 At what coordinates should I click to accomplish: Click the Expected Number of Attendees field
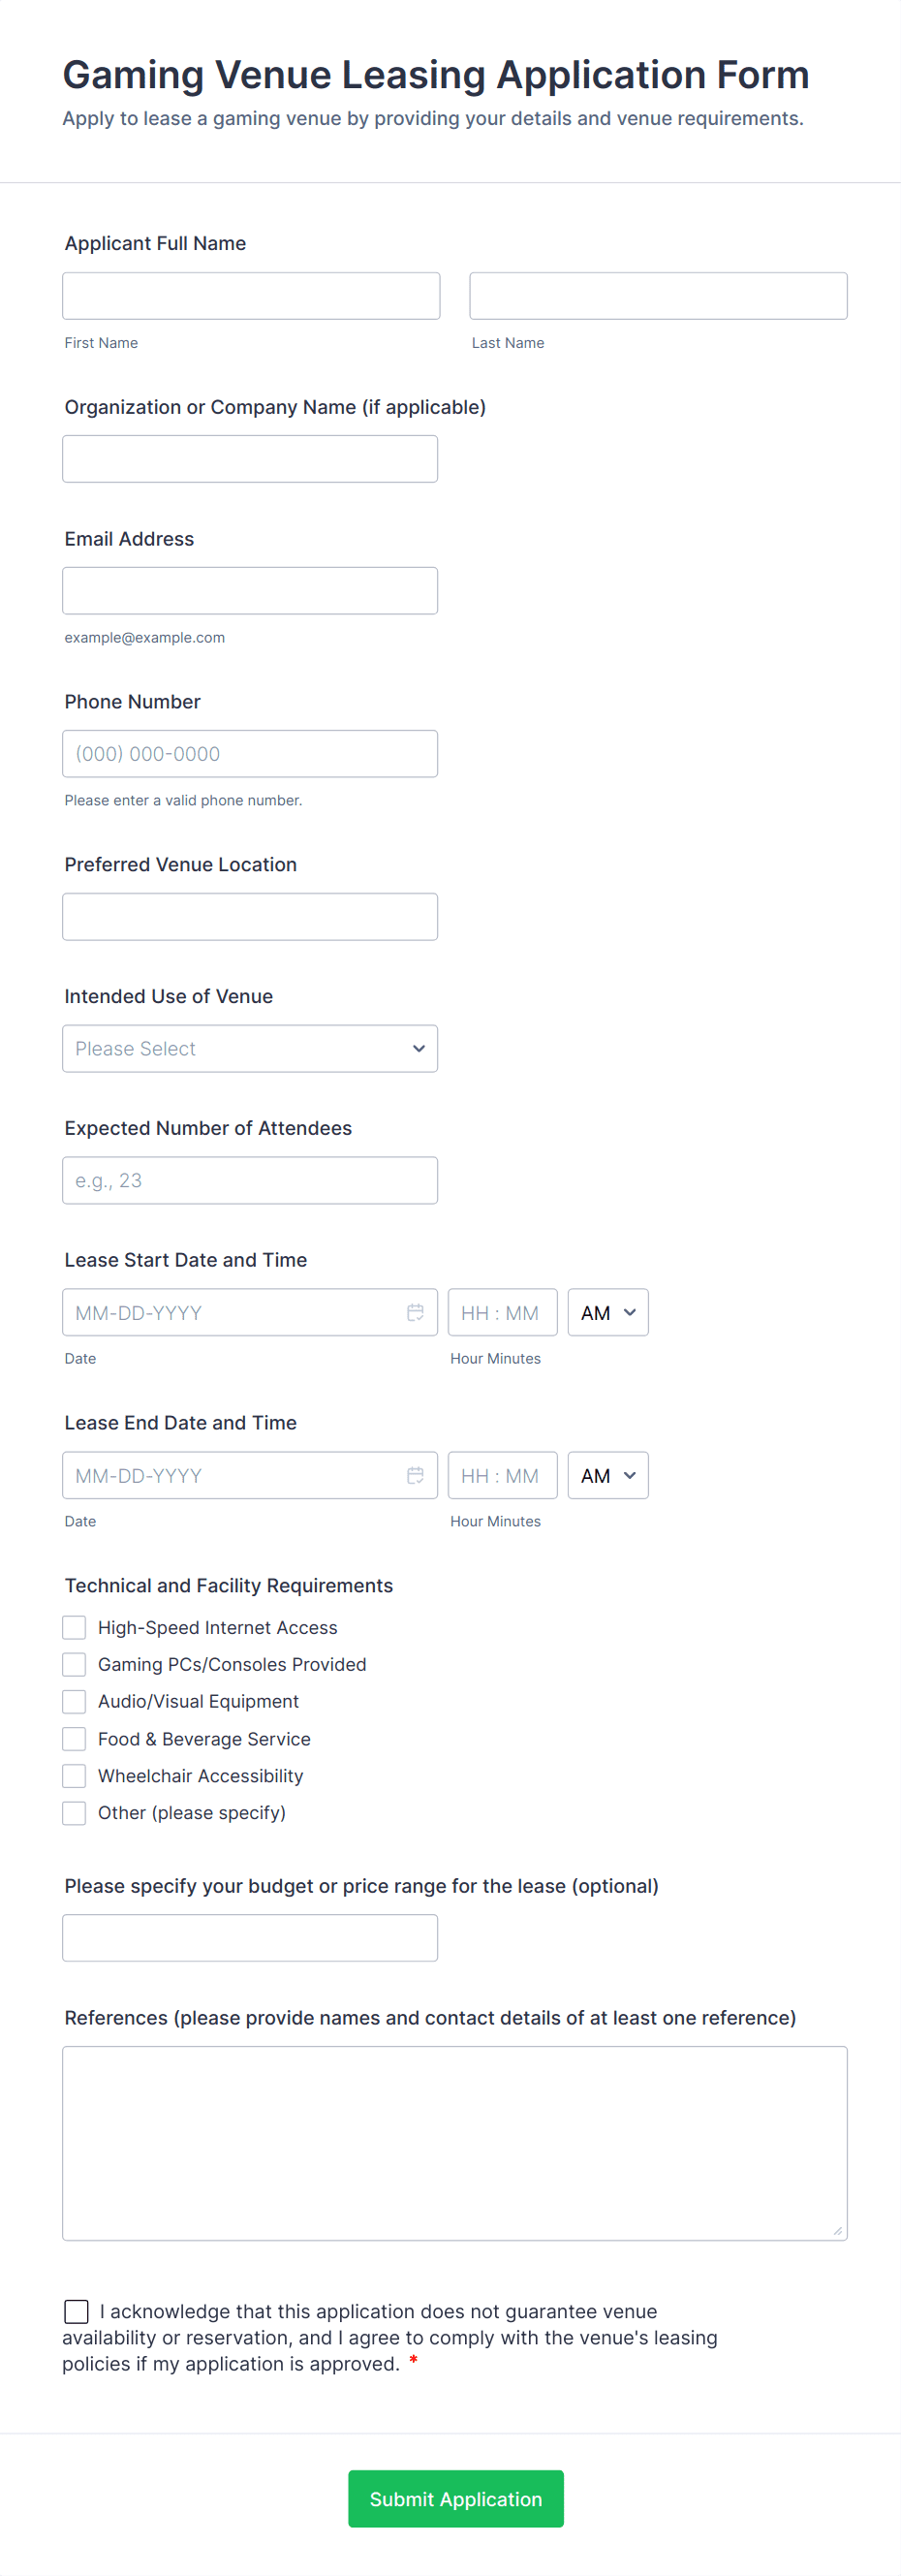(x=250, y=1180)
